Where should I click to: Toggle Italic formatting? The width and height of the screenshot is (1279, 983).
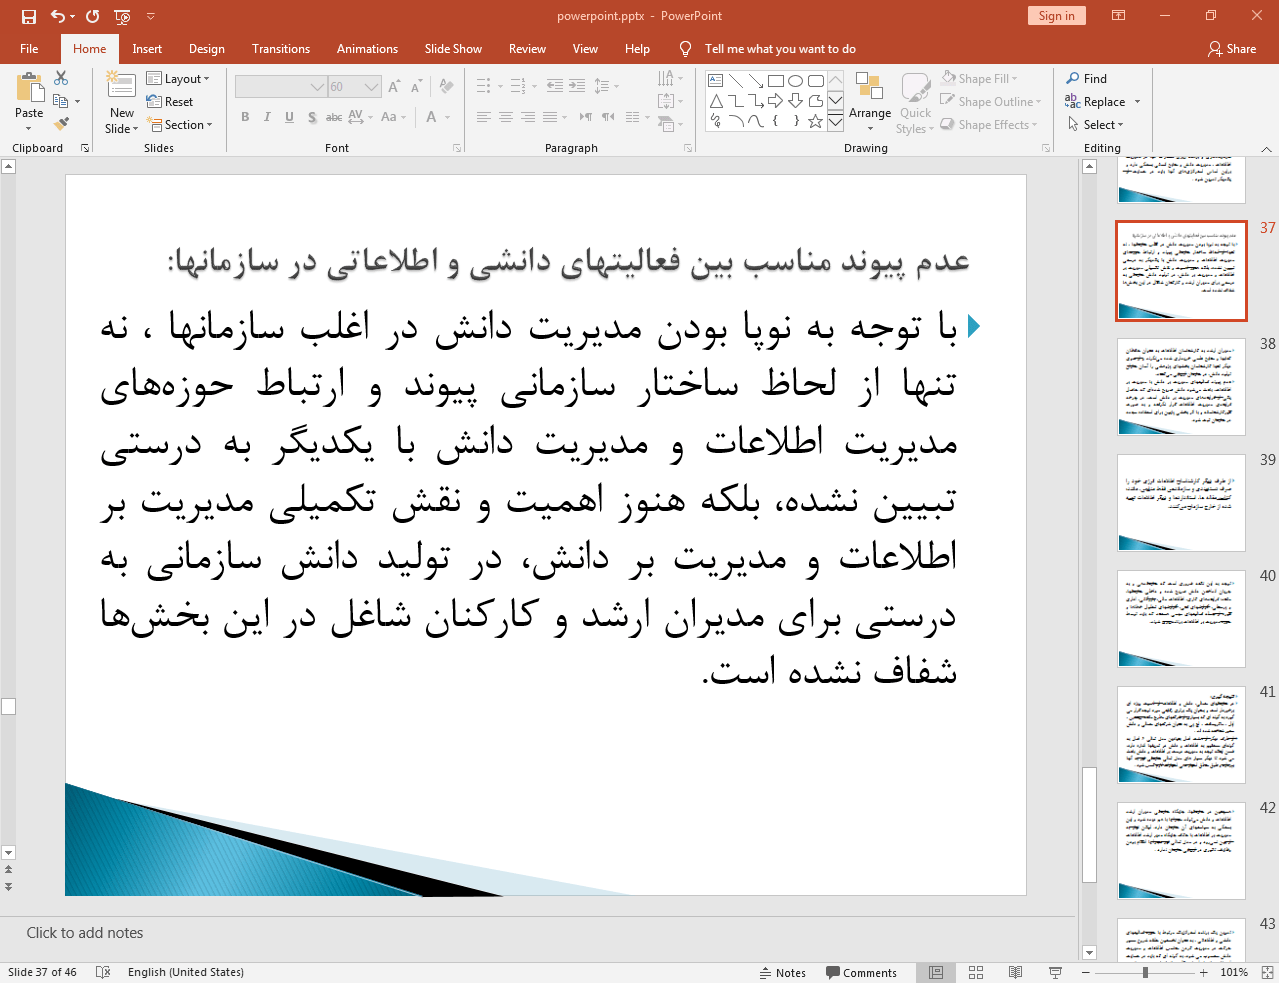(x=267, y=117)
